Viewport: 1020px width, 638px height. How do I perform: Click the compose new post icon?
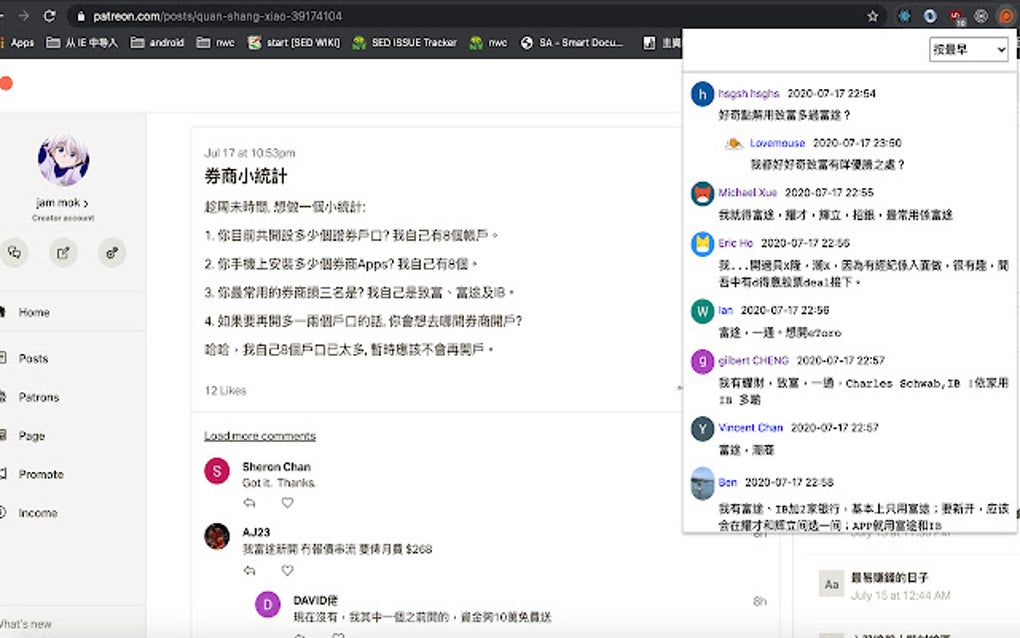click(62, 253)
